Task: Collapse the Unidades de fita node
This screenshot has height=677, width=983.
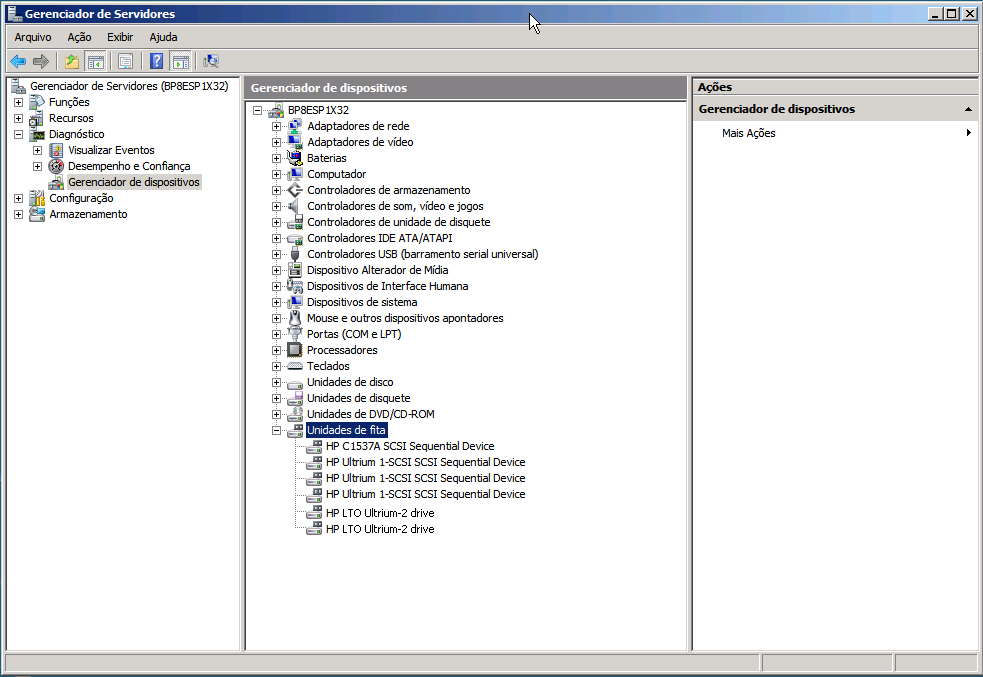Action: pos(277,430)
